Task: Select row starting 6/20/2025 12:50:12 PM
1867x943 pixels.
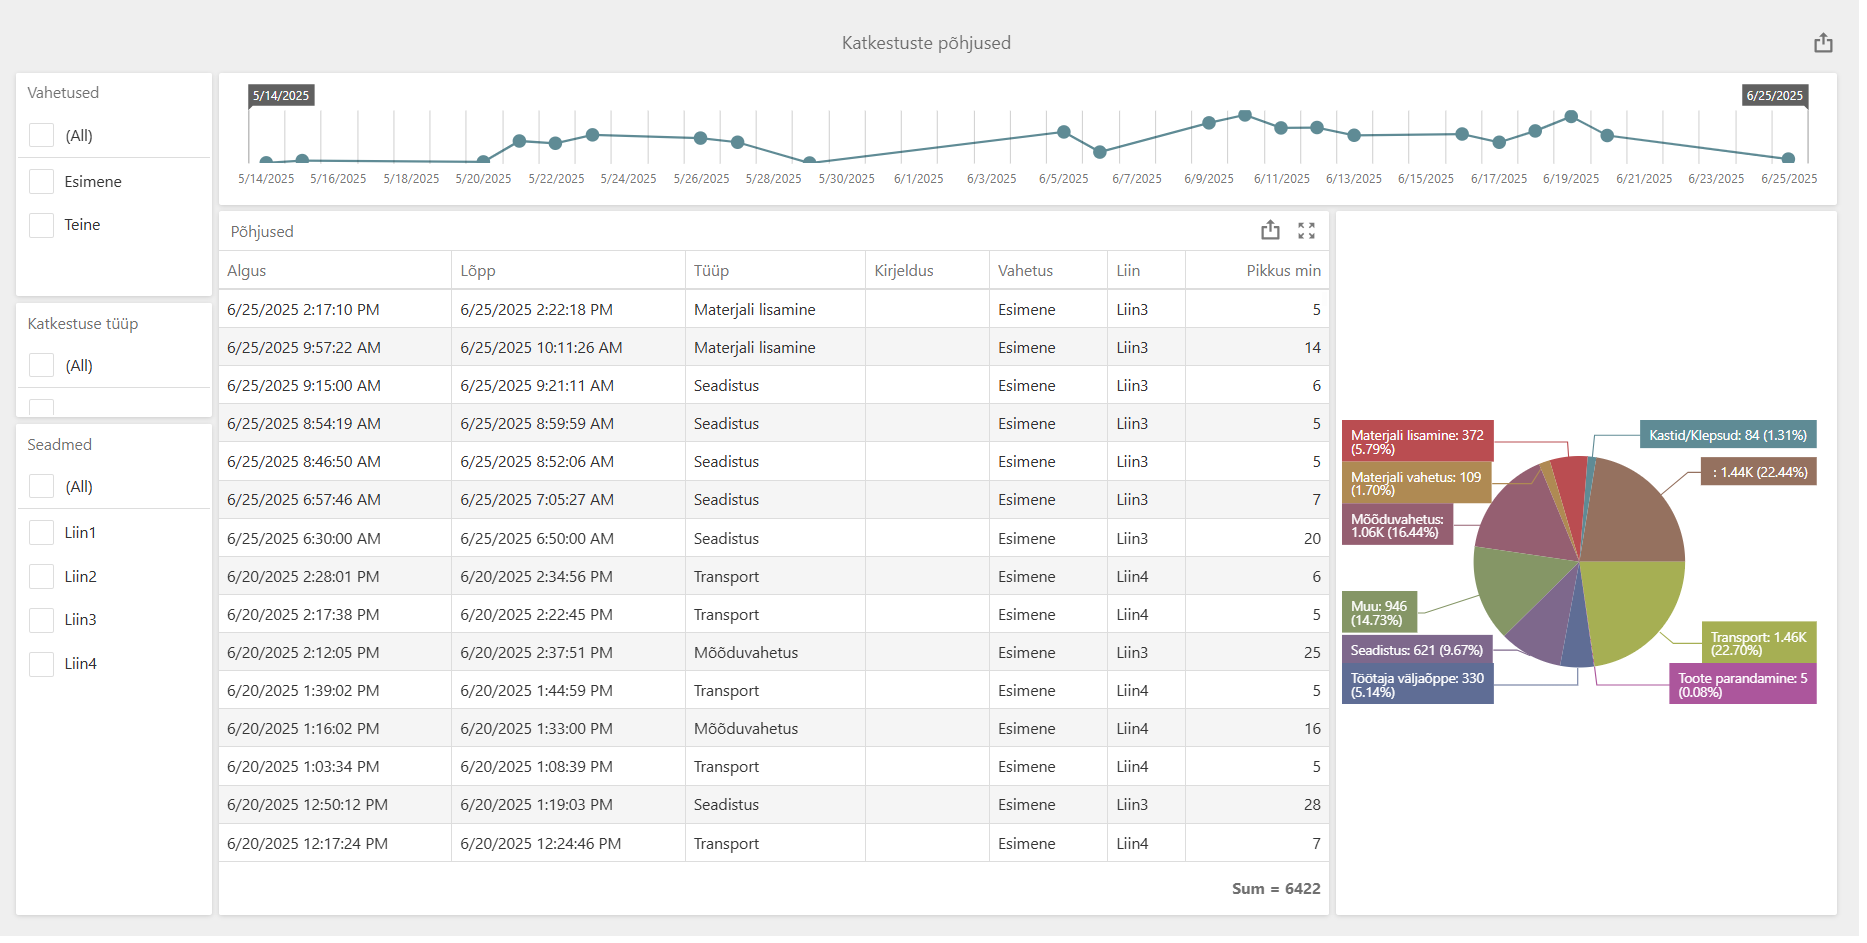Action: tap(774, 805)
